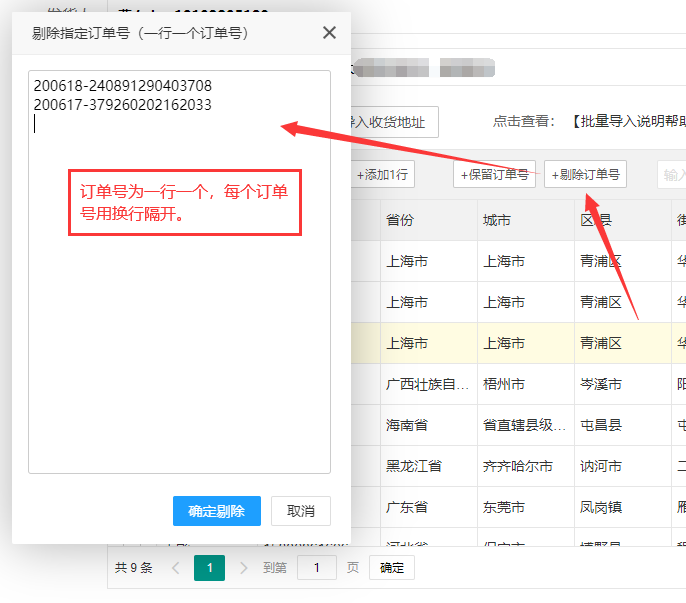This screenshot has width=686, height=603.
Task: Select the 齐齐哈尔市 city cell
Action: 518,466
